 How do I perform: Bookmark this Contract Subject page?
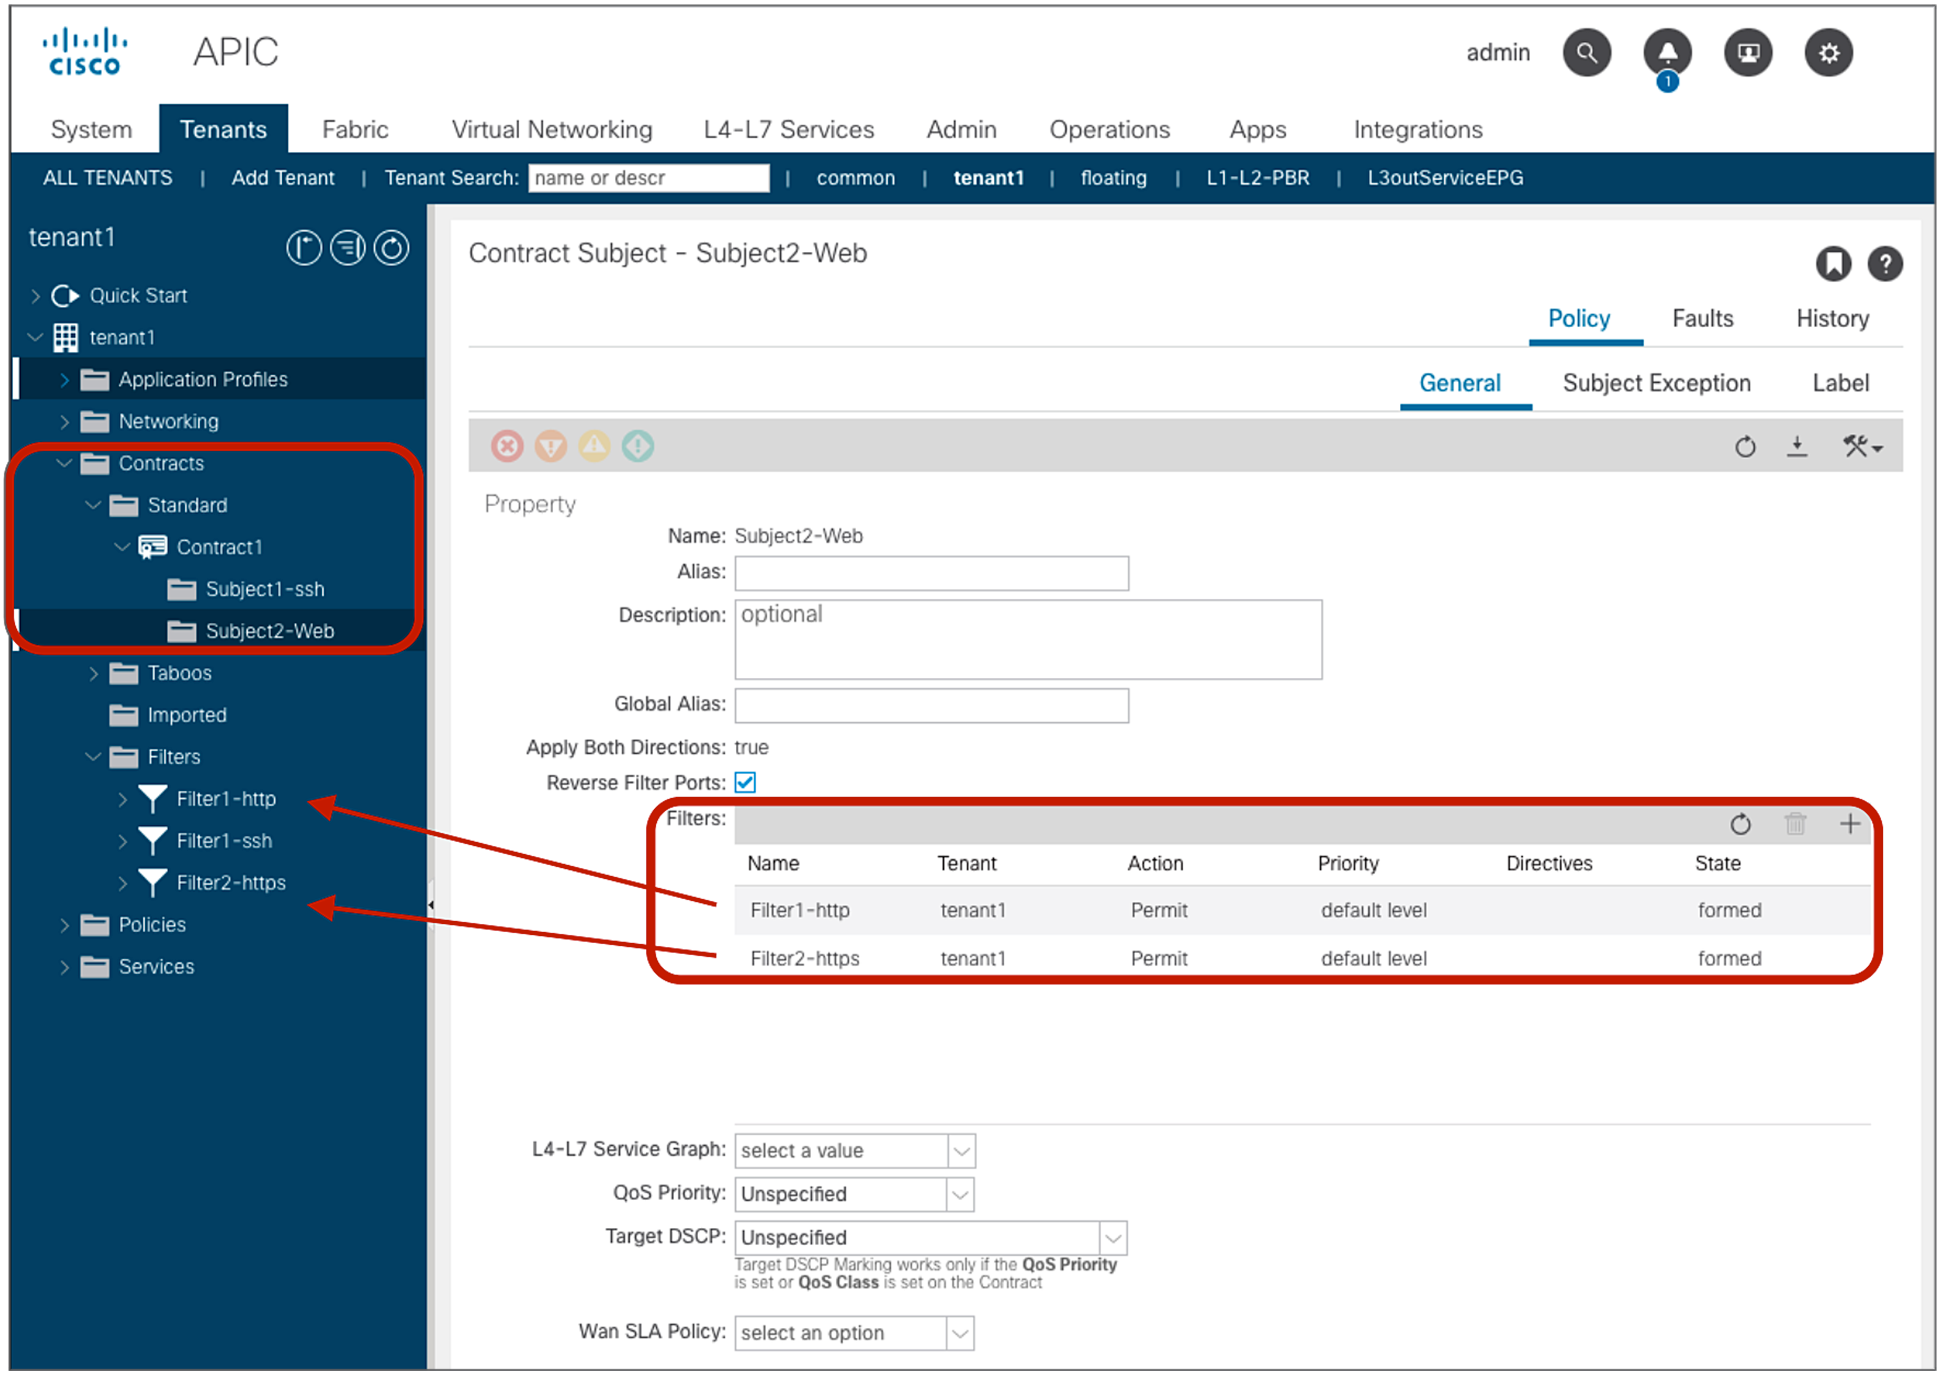1833,263
